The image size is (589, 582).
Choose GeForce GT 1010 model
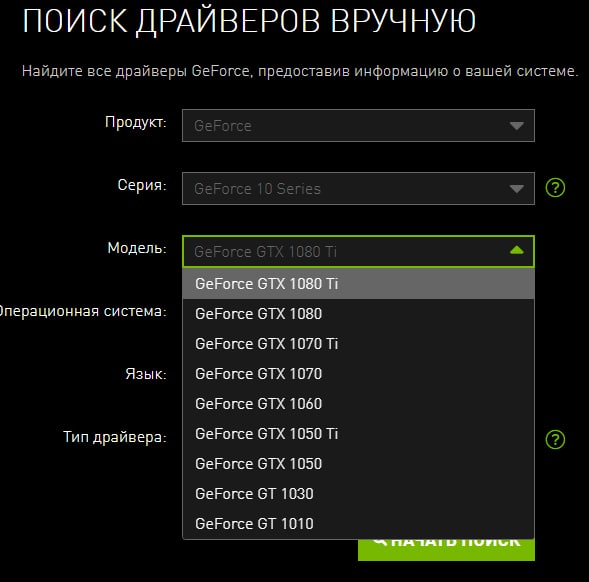[358, 524]
